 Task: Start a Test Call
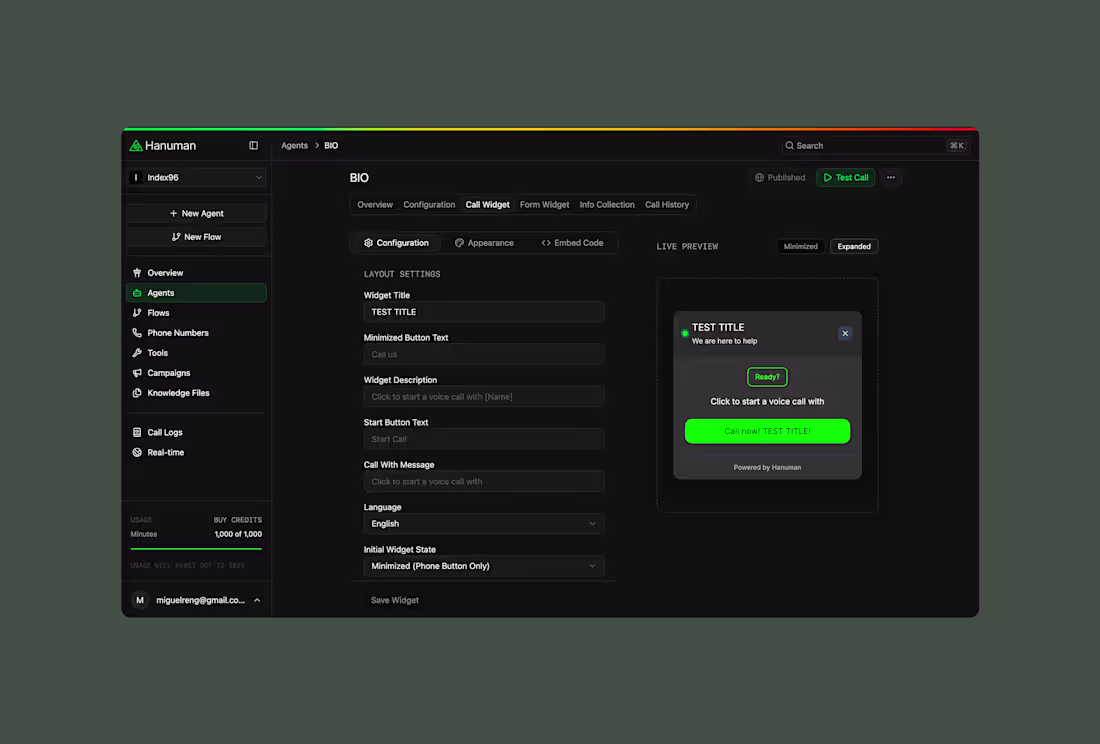845,177
